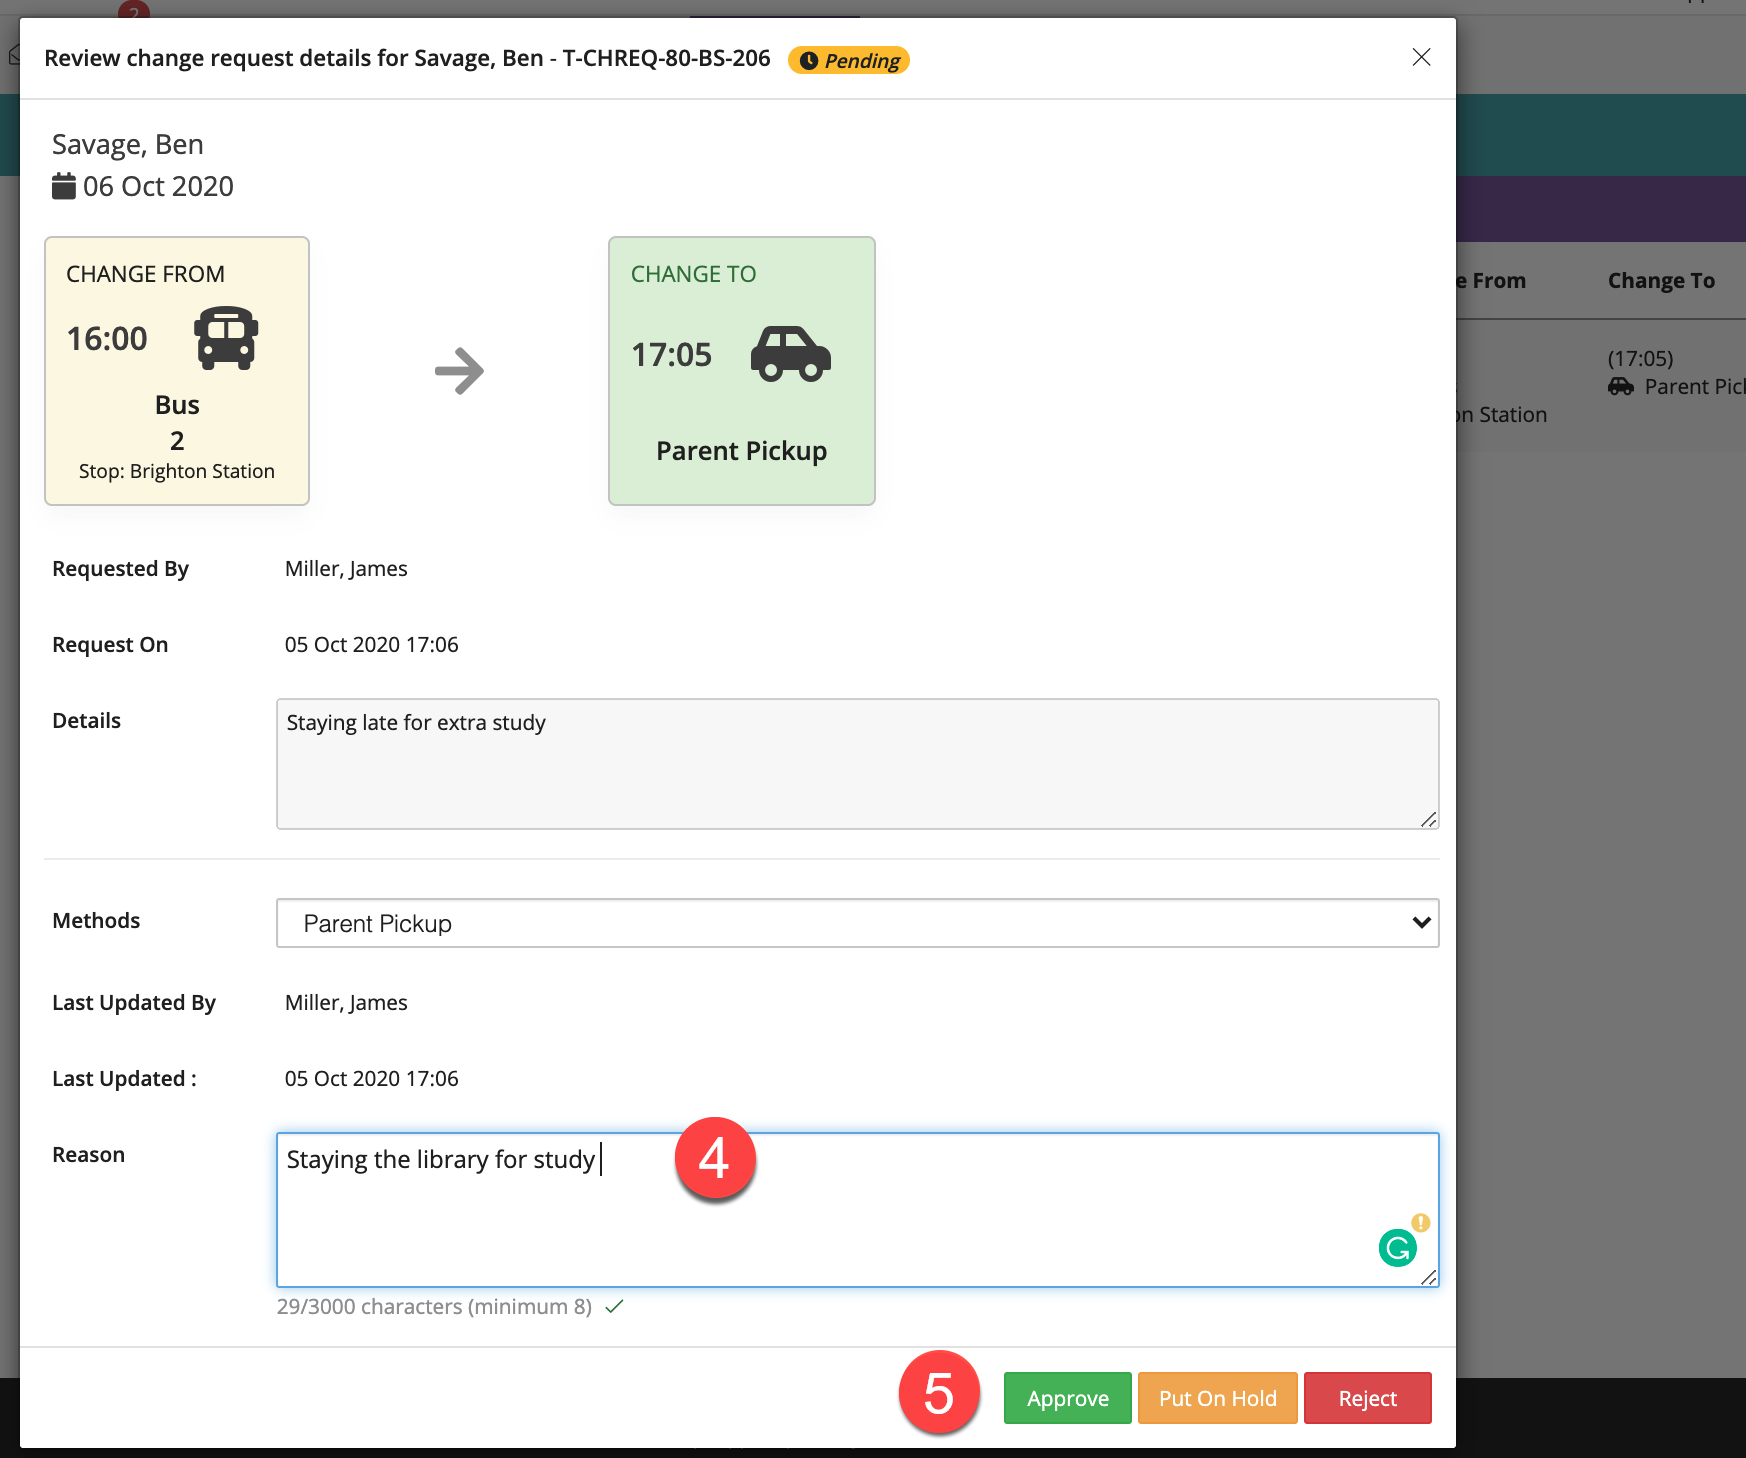Approve the change request

tap(1067, 1398)
